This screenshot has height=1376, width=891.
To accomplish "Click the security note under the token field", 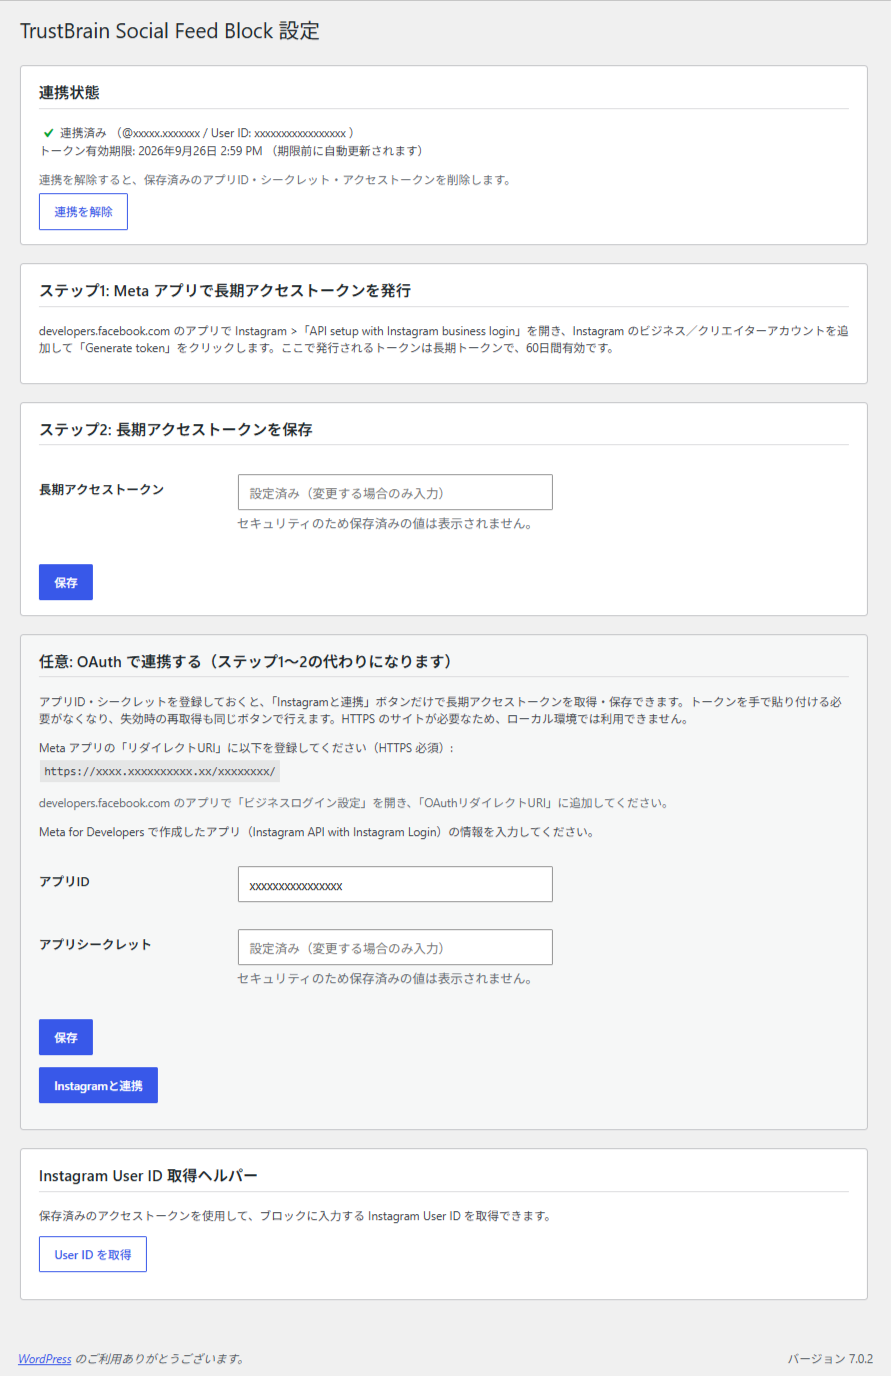I will [384, 523].
